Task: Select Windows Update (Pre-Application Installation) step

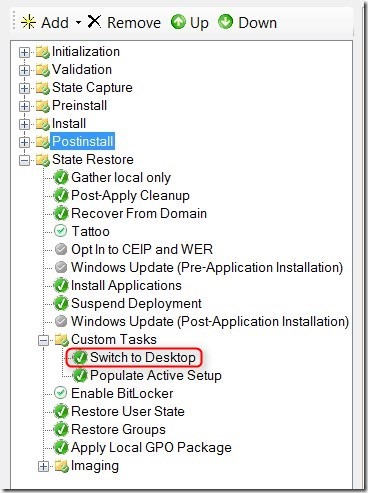Action: click(x=207, y=268)
